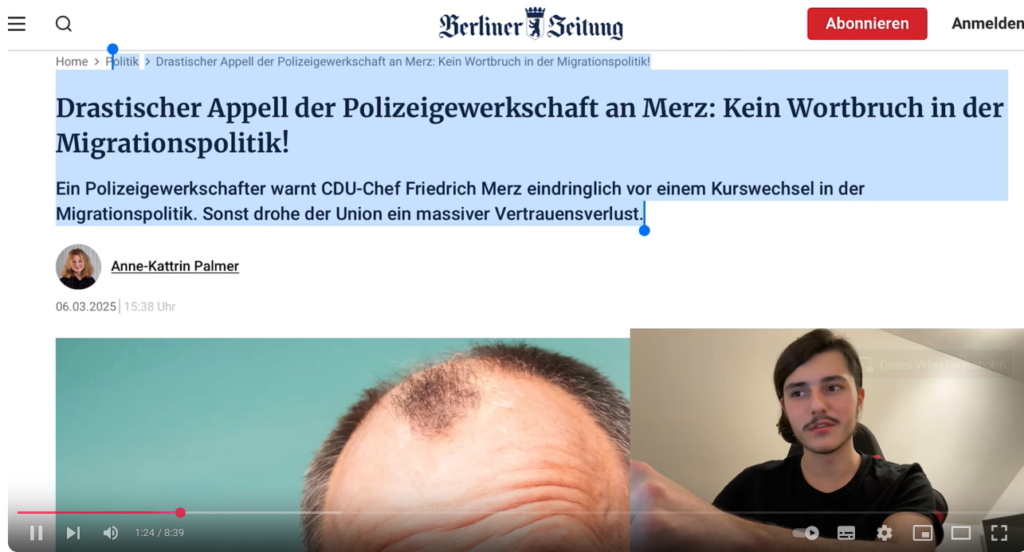Click the author's profile photo
Viewport: 1024px width, 552px height.
pyautogui.click(x=78, y=267)
